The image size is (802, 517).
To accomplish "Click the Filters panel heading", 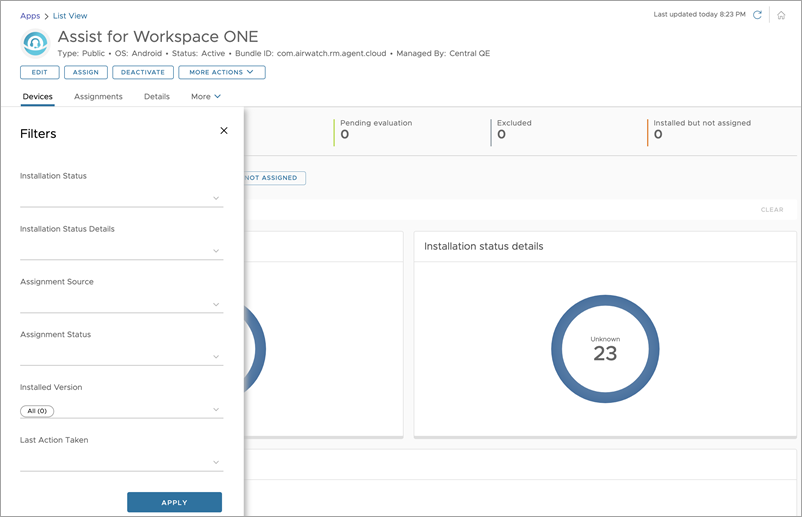I will pos(38,134).
